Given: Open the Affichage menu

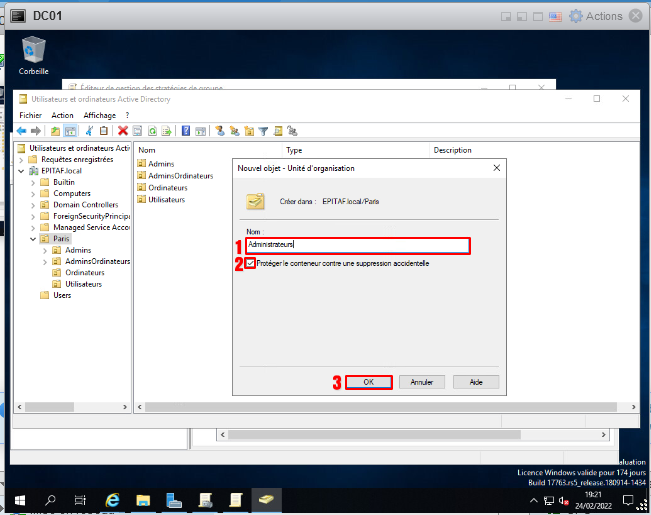Looking at the screenshot, I should [x=100, y=116].
